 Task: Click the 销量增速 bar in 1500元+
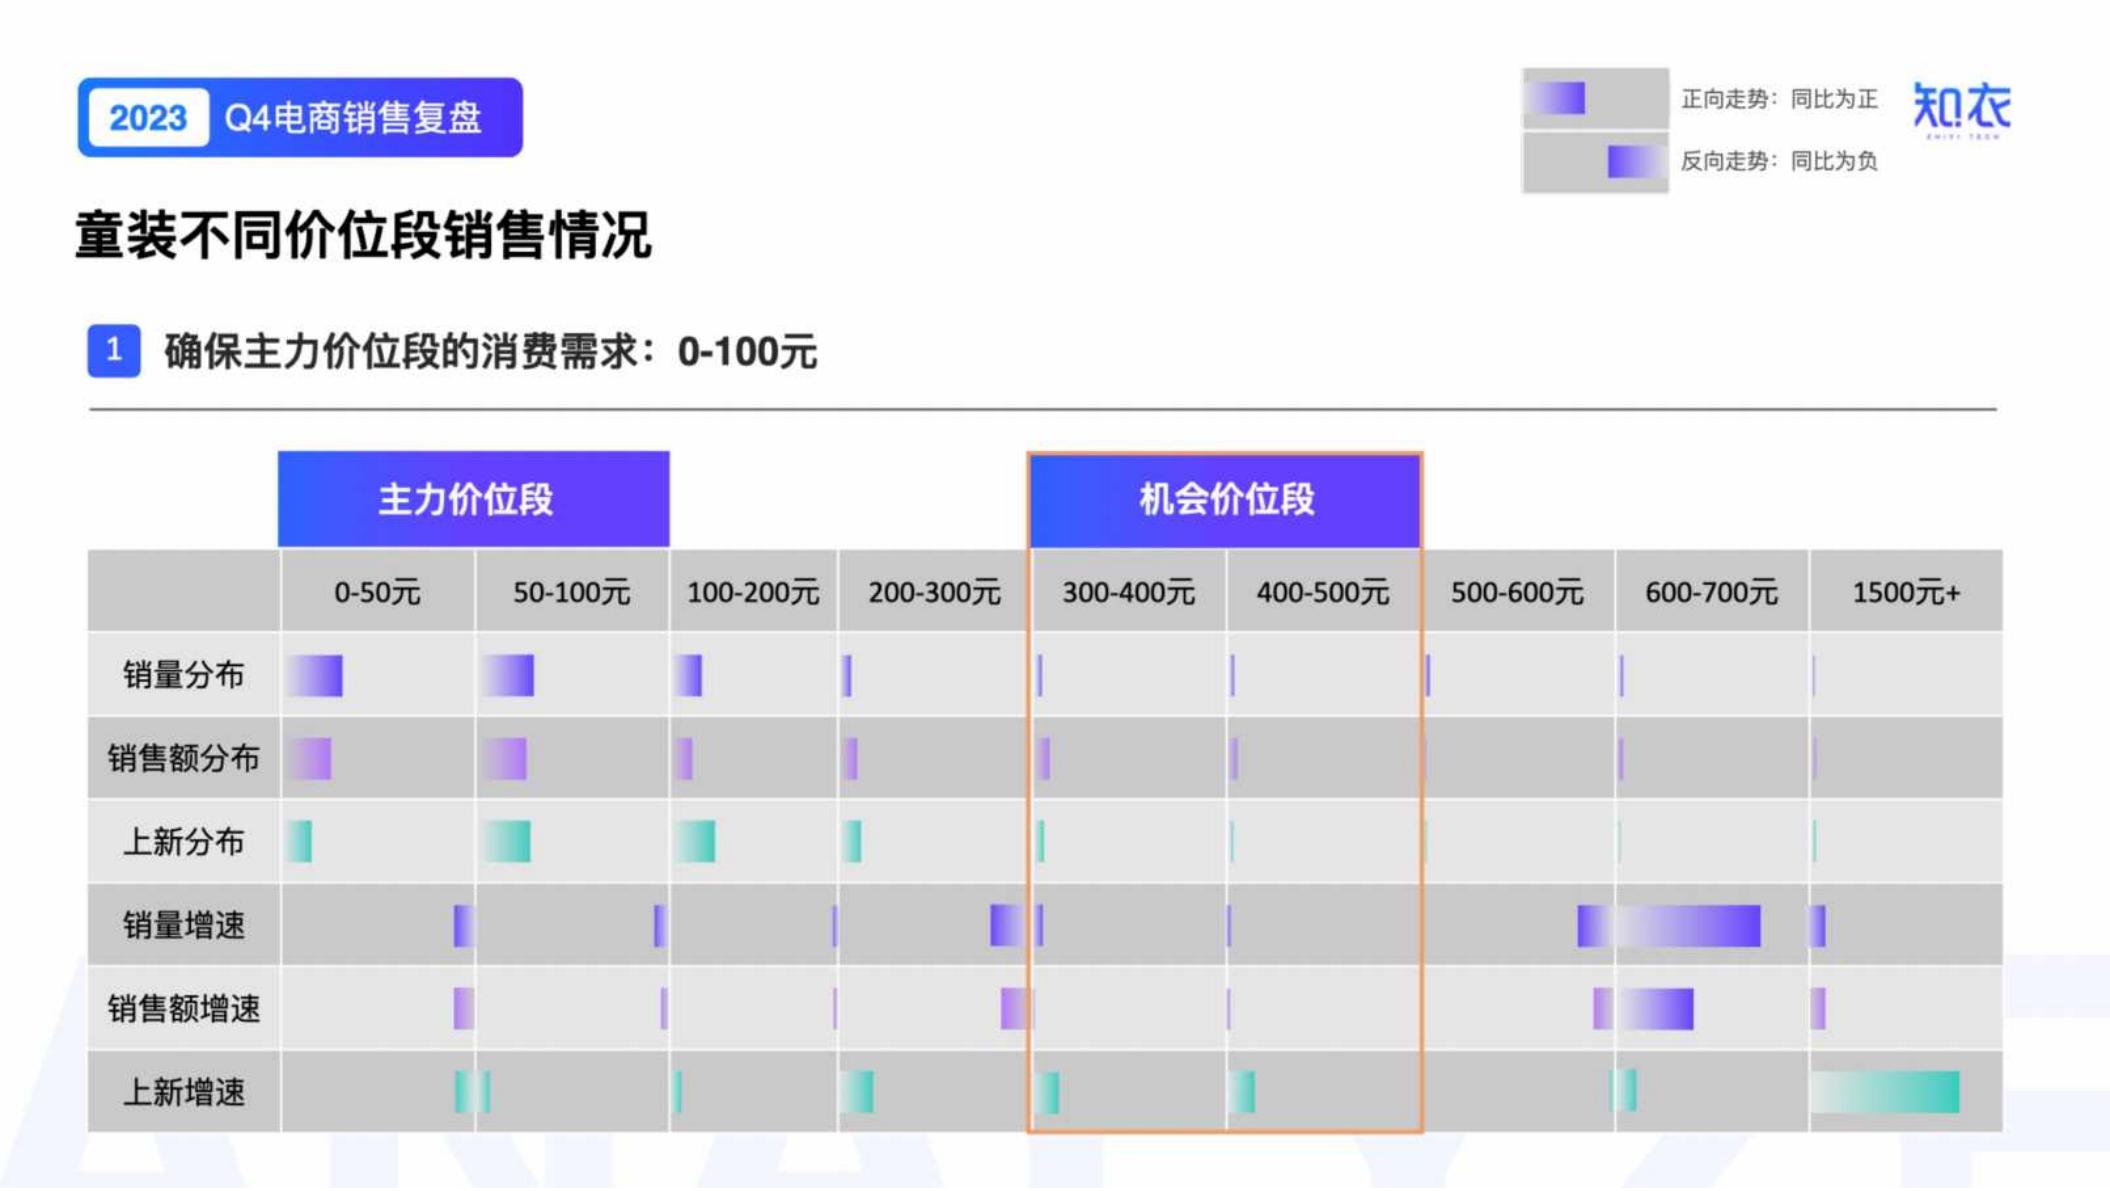pos(1819,926)
